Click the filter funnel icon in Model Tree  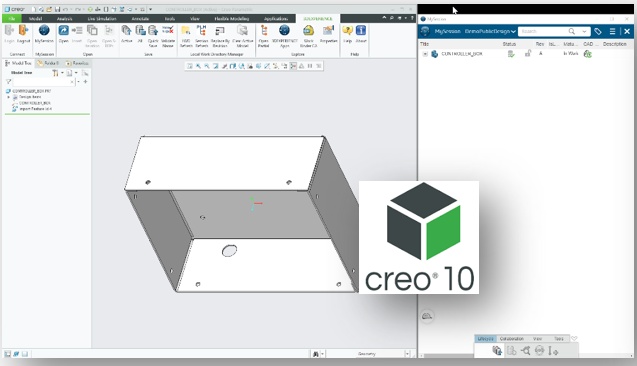point(9,82)
